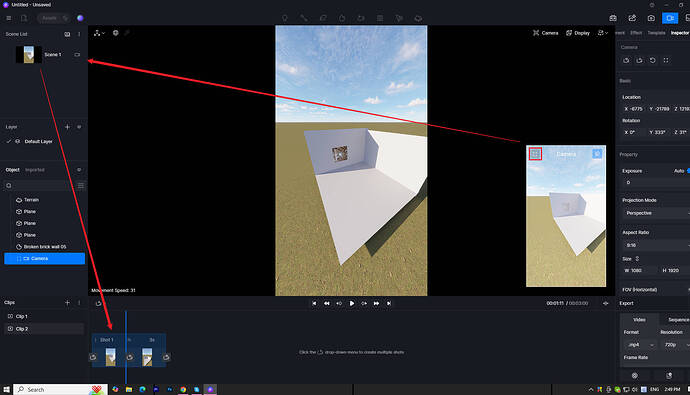Image resolution: width=690 pixels, height=395 pixels.
Task: Click the Scene 1 thumbnail
Action: (x=29, y=55)
